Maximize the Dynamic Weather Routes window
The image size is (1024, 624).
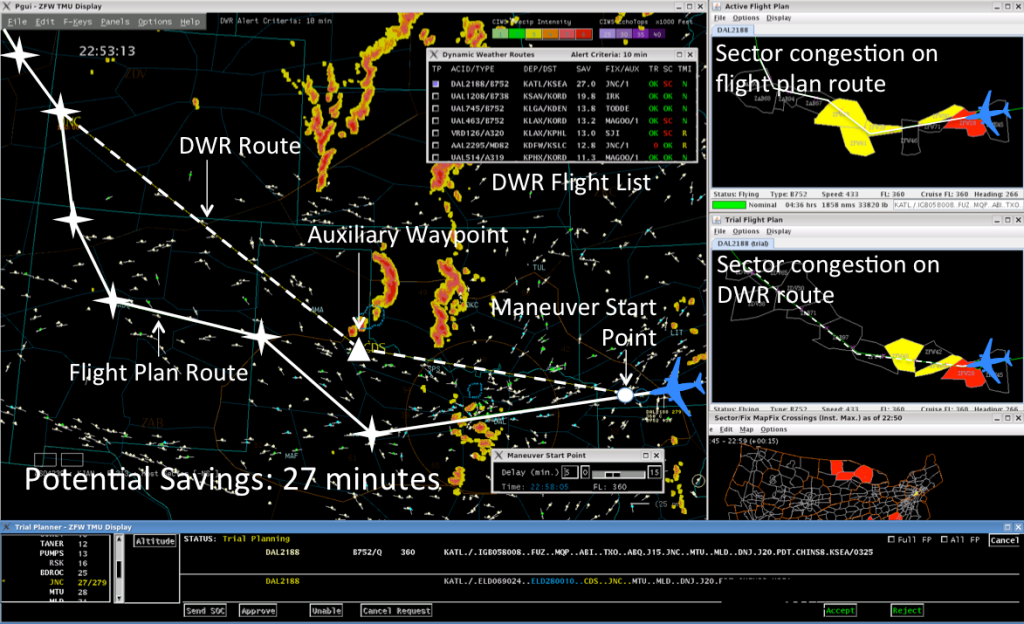679,55
